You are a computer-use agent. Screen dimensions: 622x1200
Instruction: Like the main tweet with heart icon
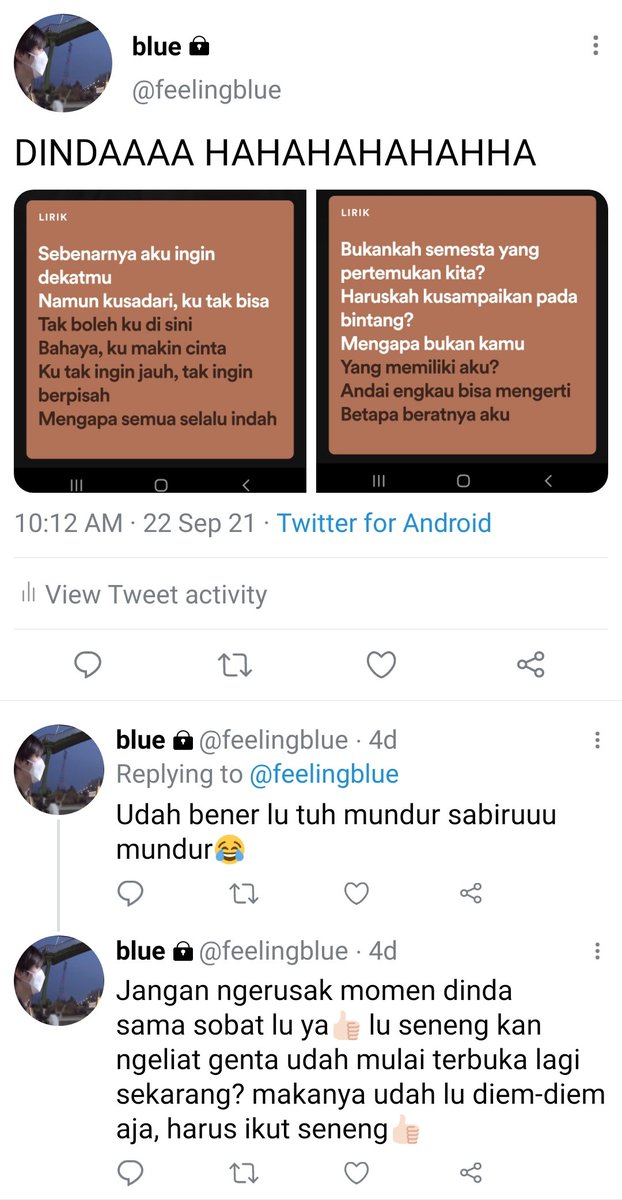[382, 664]
